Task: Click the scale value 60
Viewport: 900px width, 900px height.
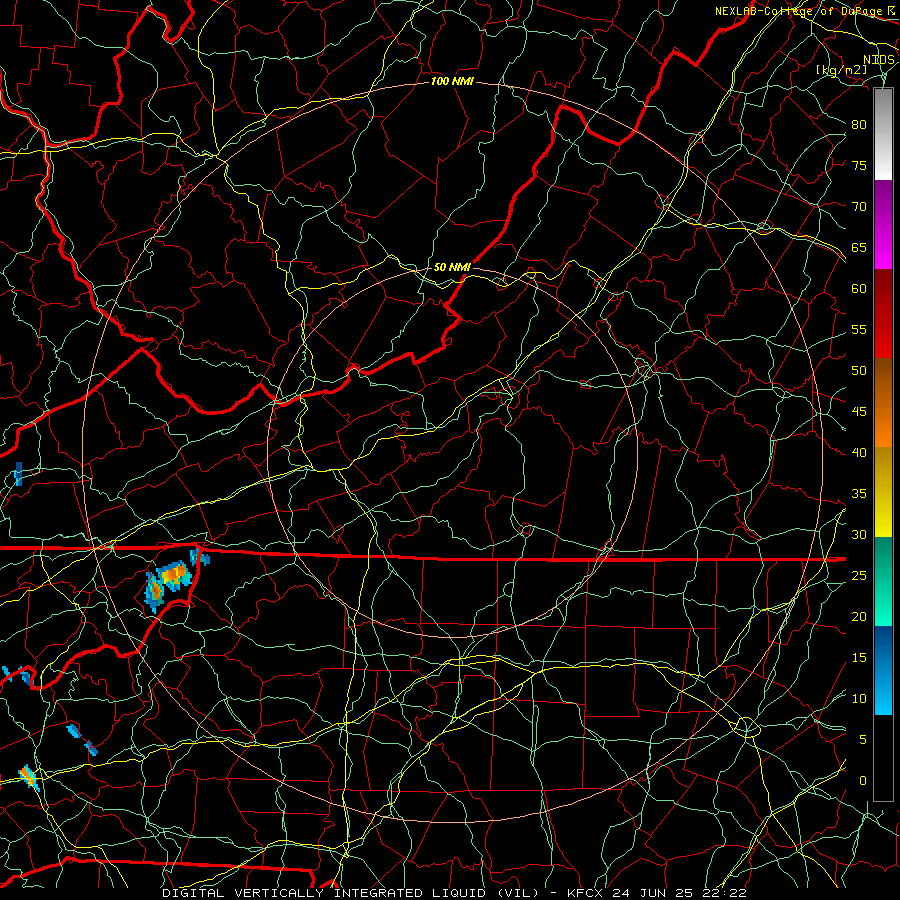Action: click(x=859, y=289)
